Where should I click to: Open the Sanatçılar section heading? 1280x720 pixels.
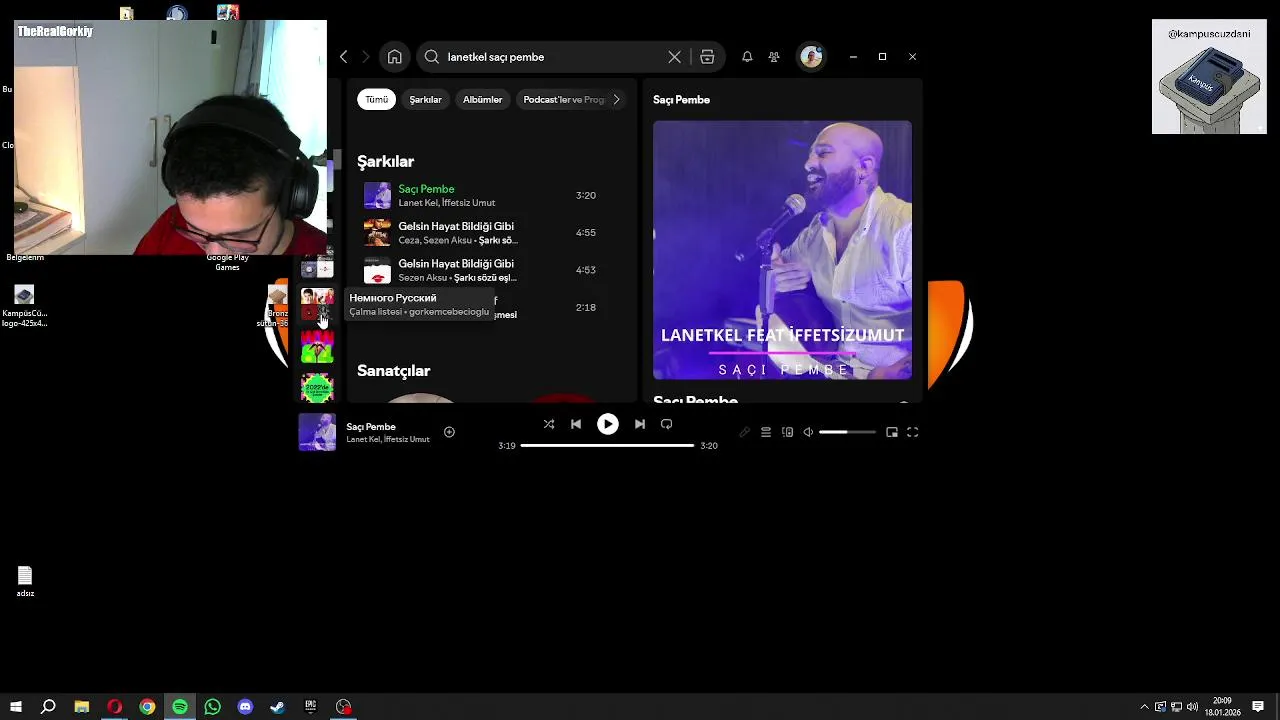tap(393, 371)
